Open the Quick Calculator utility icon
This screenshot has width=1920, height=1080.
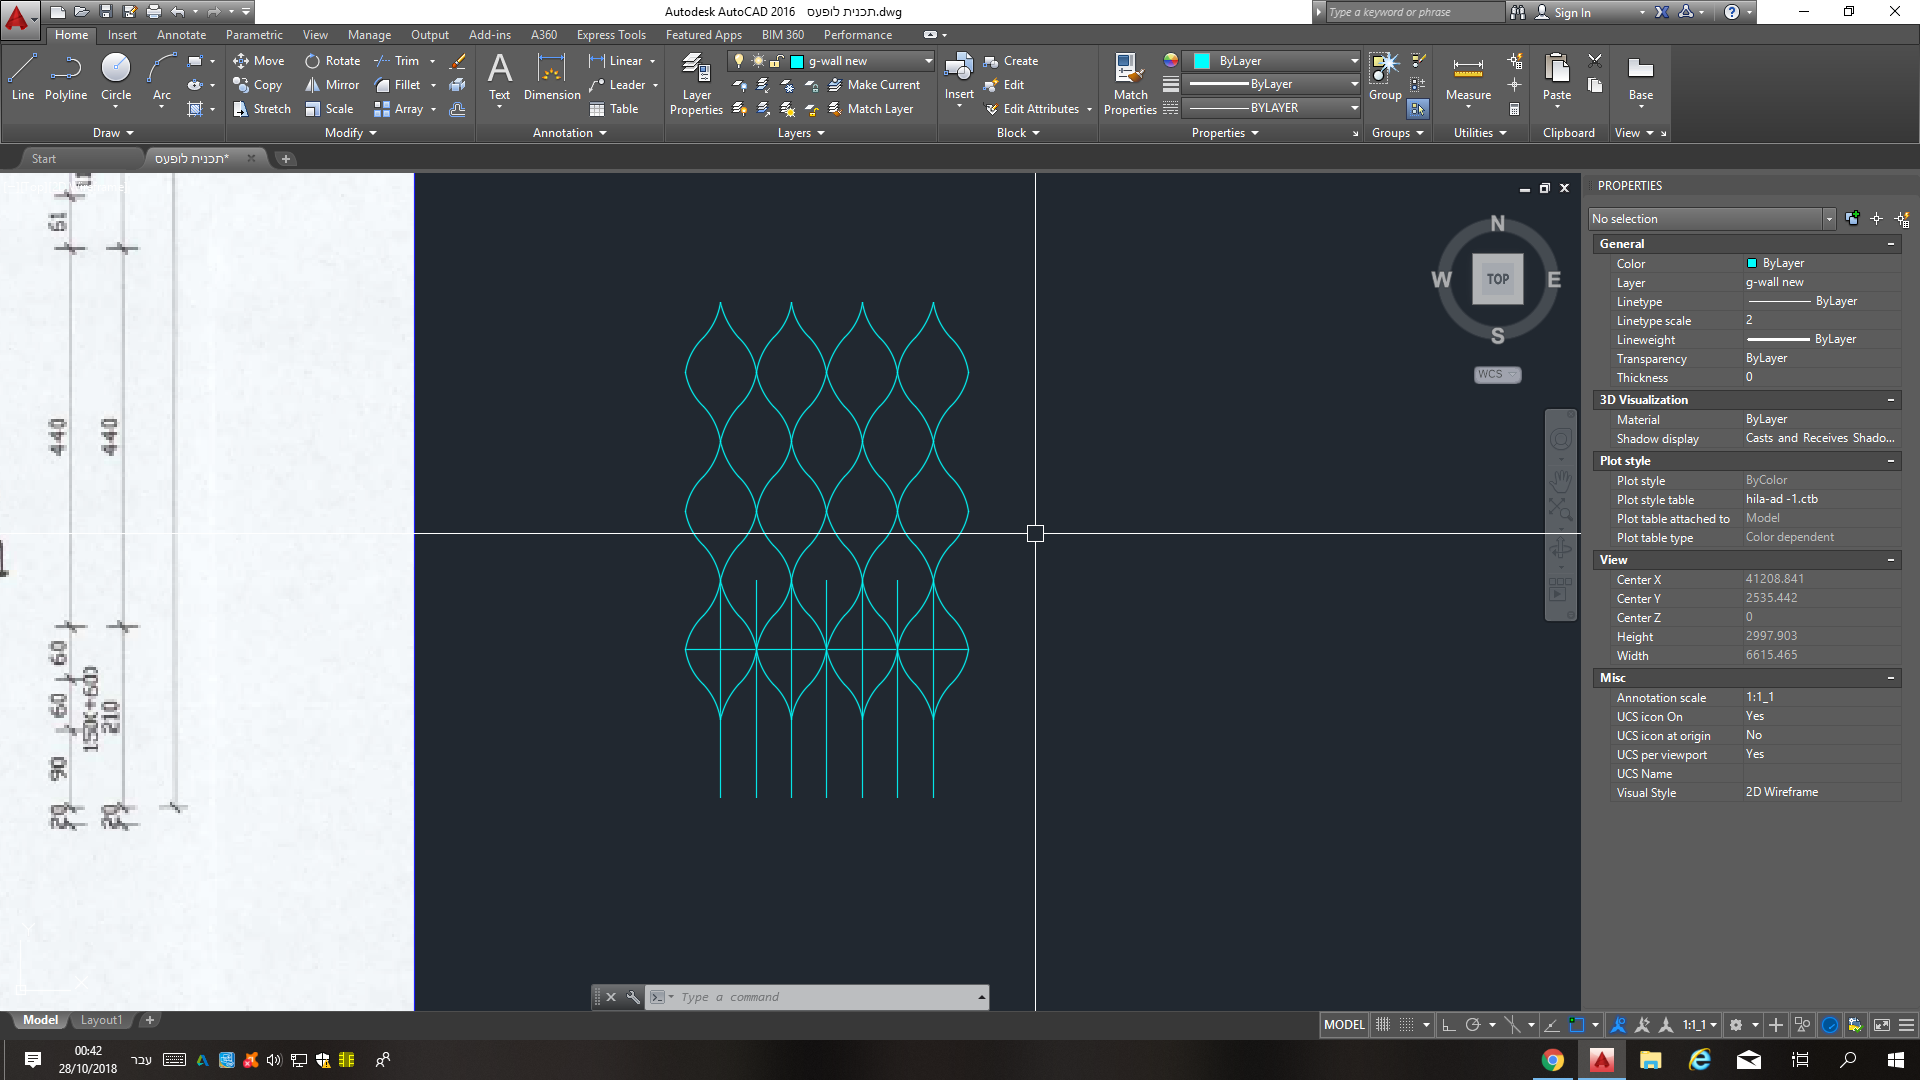coord(1515,109)
